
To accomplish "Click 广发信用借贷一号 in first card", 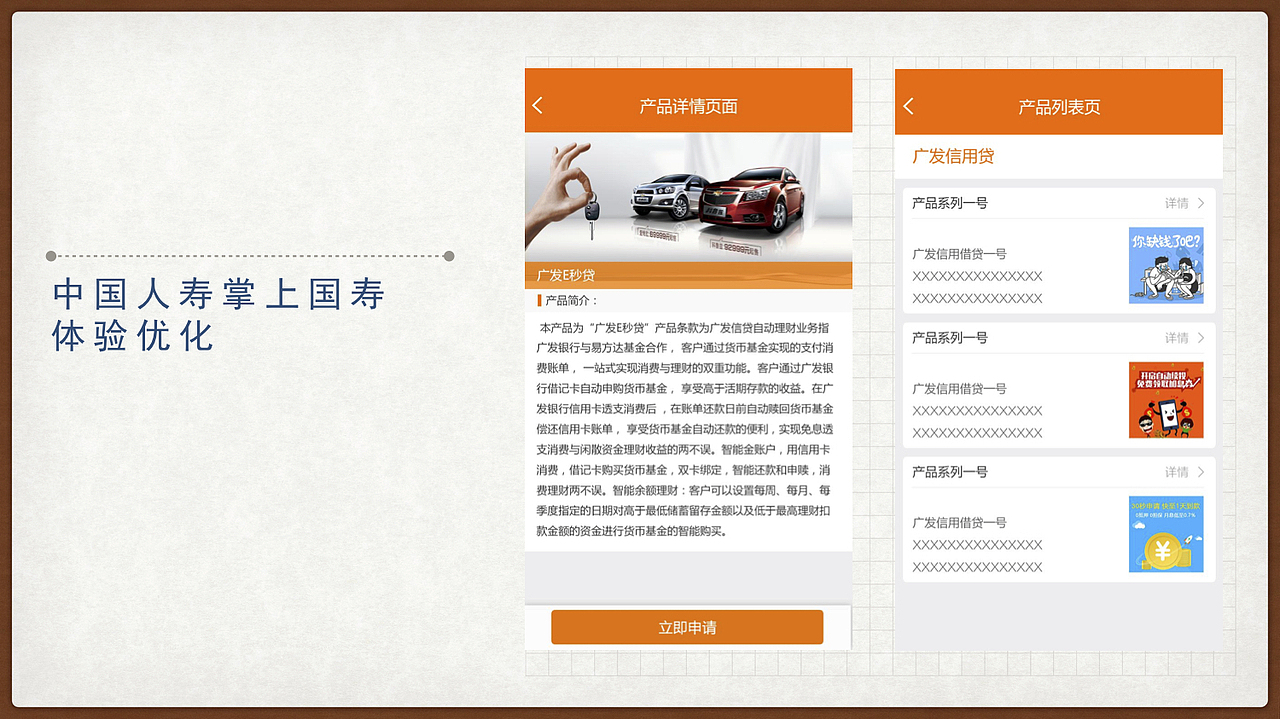I will 959,254.
